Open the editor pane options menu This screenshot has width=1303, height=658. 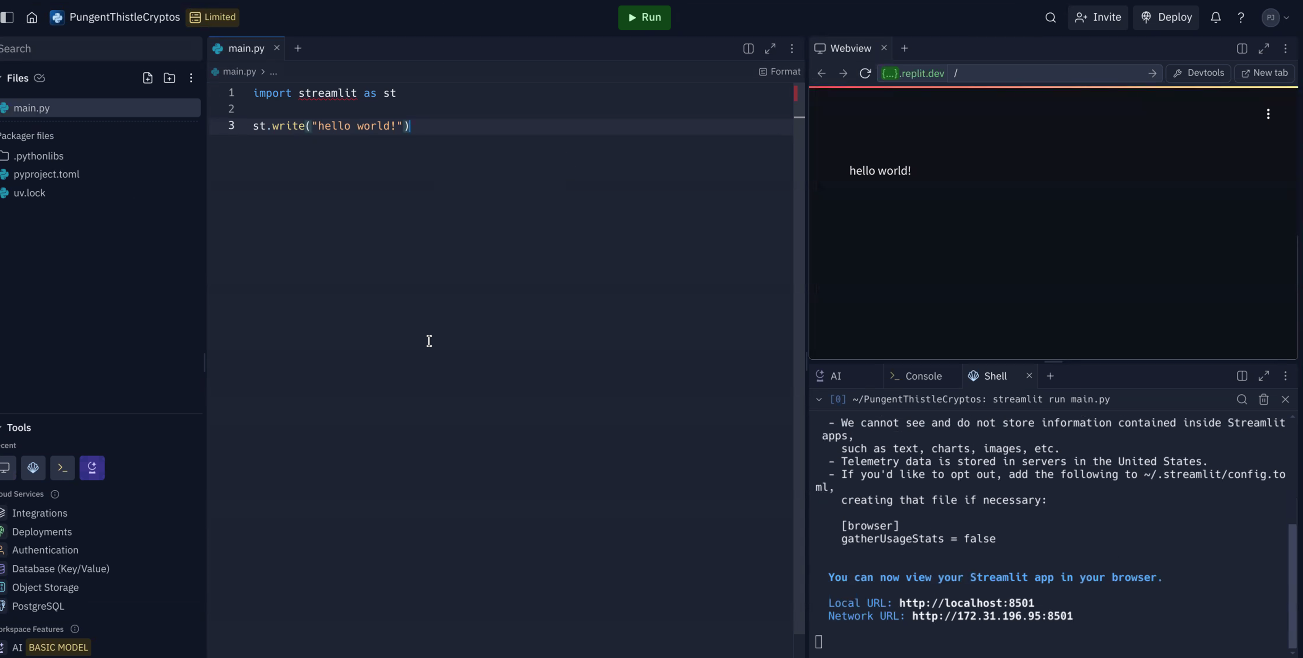click(x=792, y=48)
